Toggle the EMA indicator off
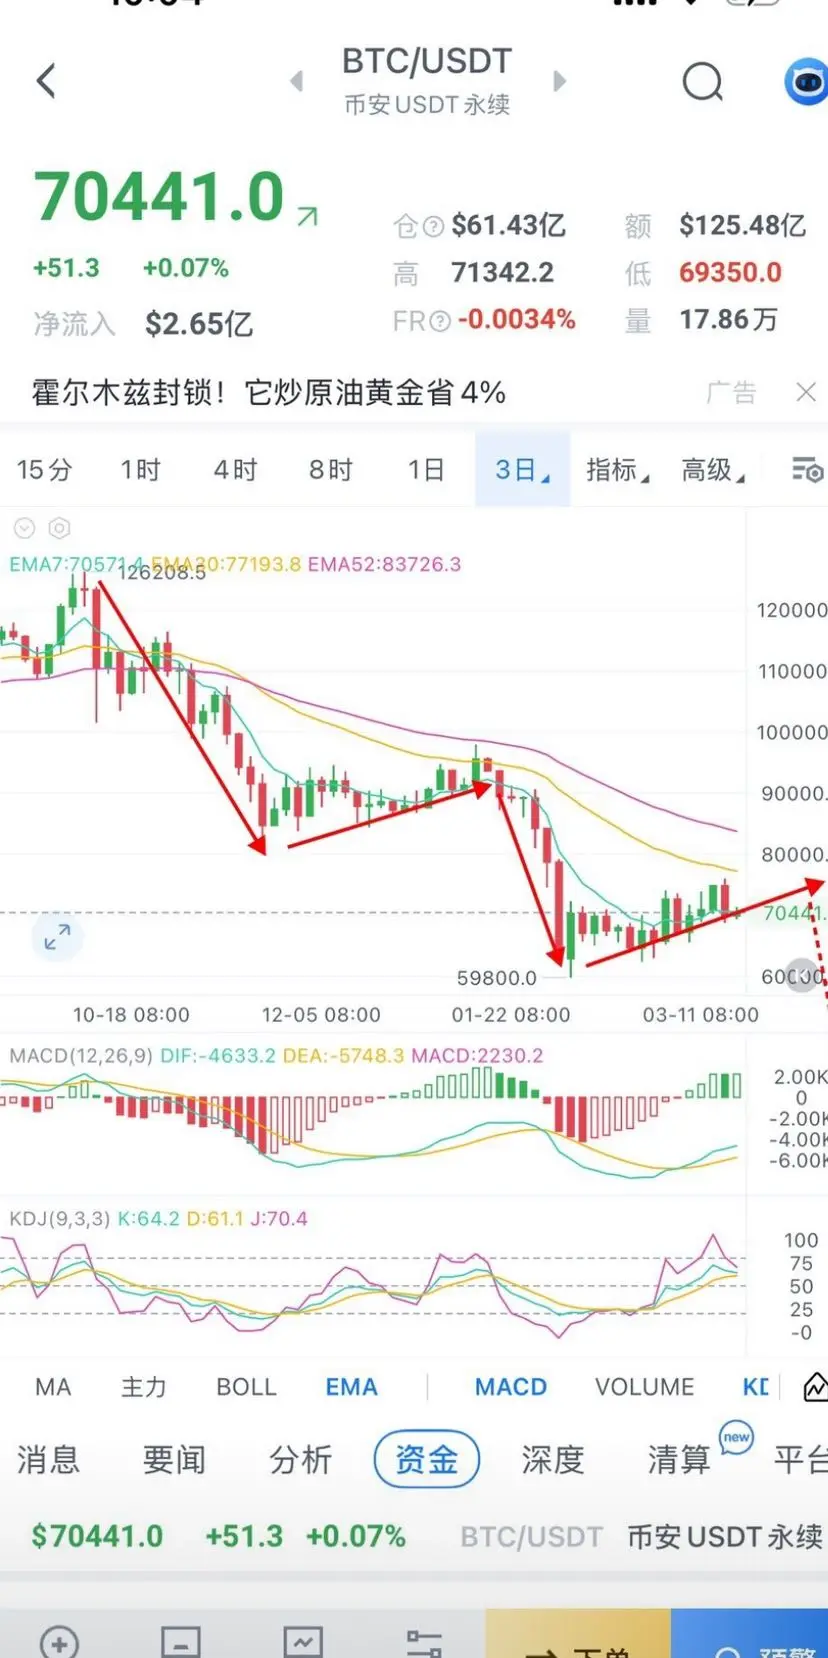 (x=351, y=1387)
